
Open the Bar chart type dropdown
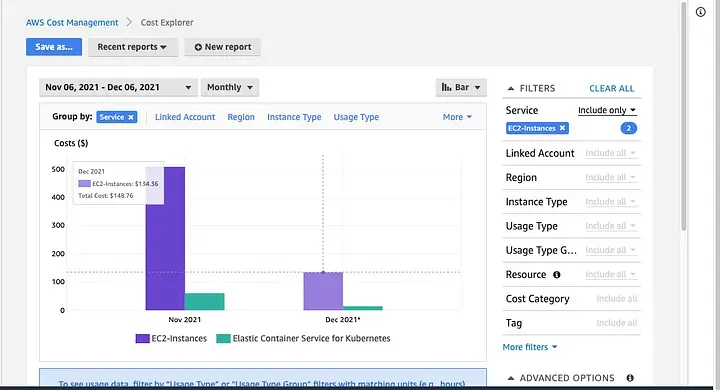tap(461, 87)
